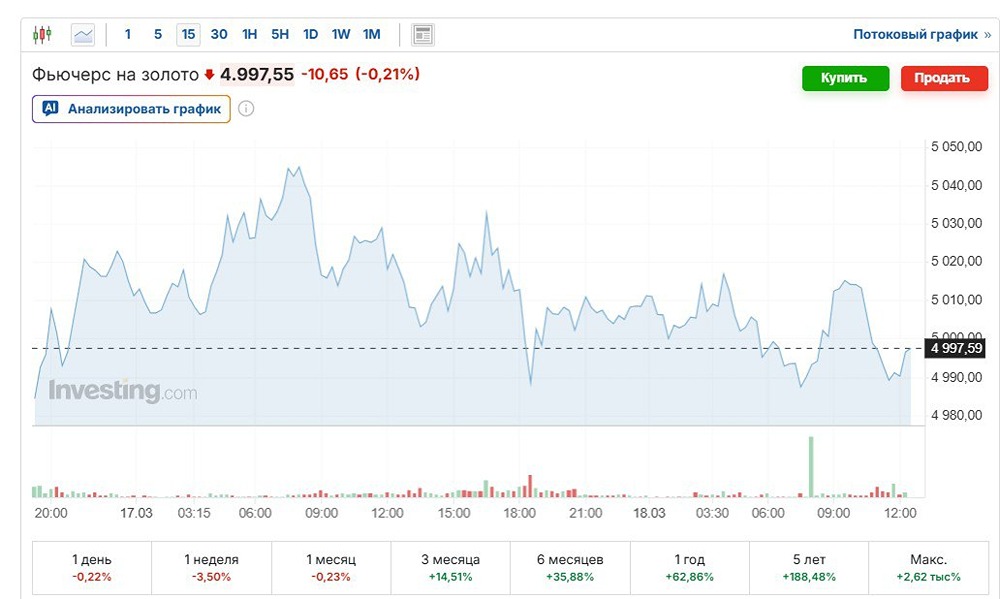
Task: Select the 1 месяц period
Action: 331,568
